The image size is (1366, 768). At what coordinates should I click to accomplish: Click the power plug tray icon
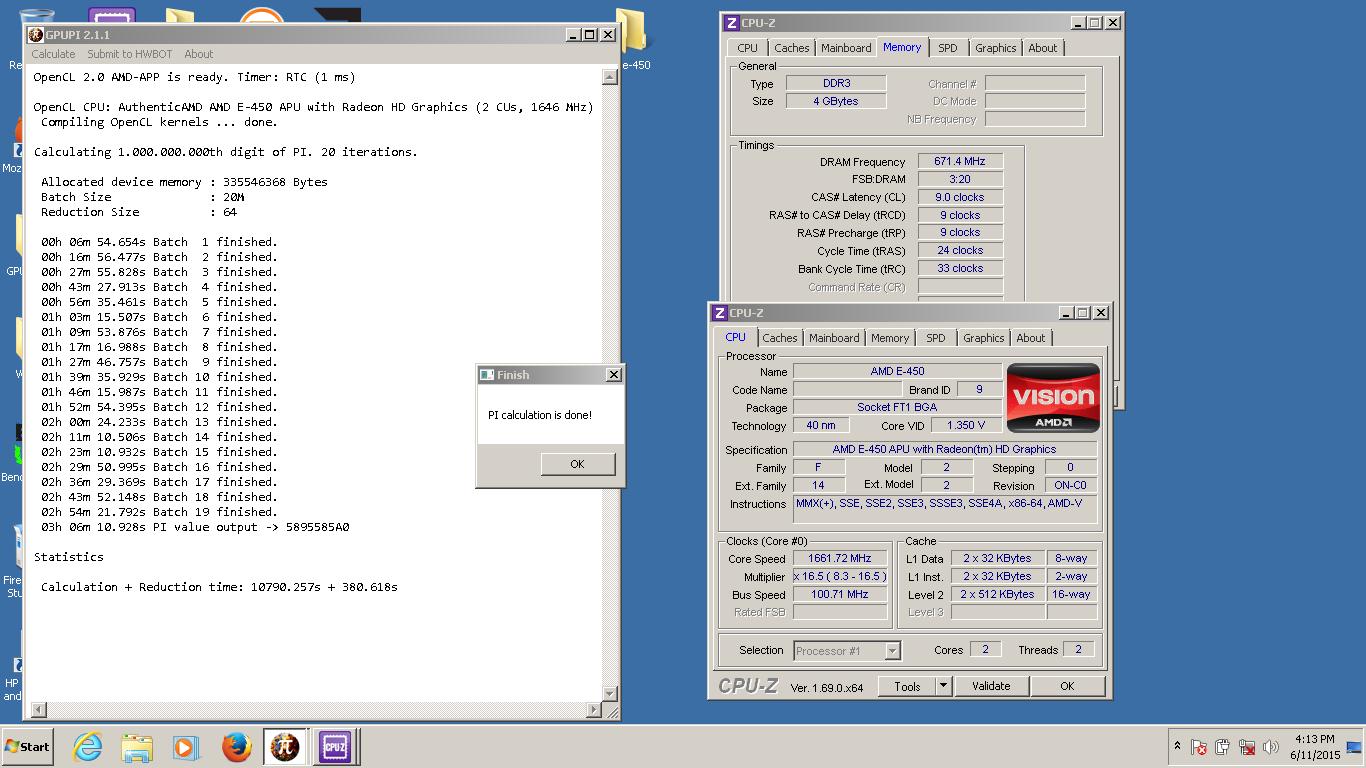click(x=1223, y=747)
